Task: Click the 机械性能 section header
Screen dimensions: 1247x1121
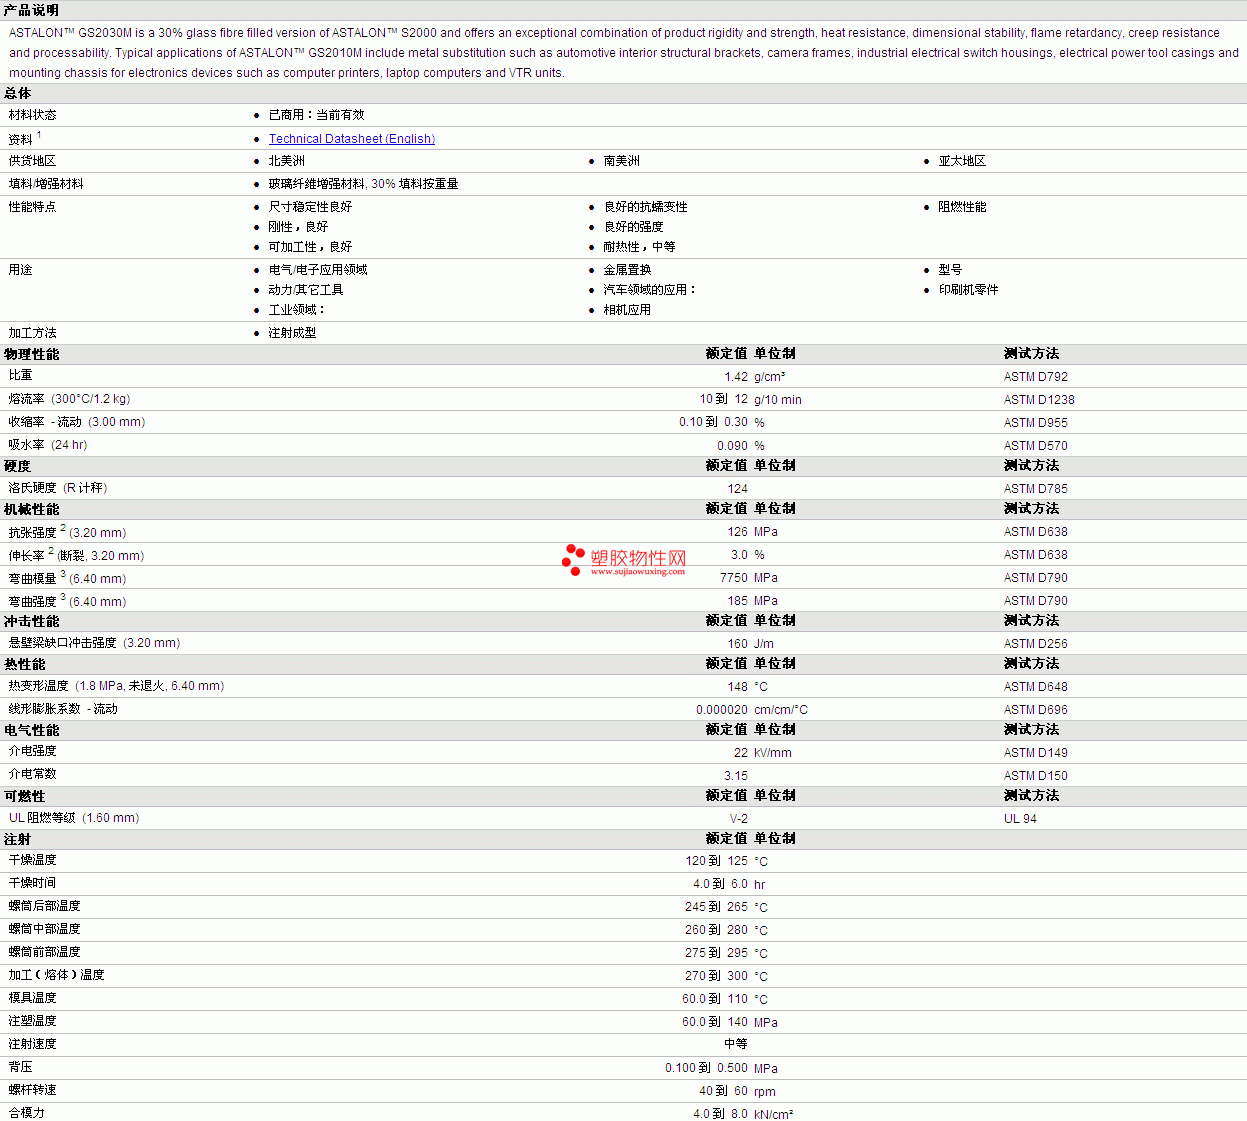Action: pyautogui.click(x=31, y=509)
